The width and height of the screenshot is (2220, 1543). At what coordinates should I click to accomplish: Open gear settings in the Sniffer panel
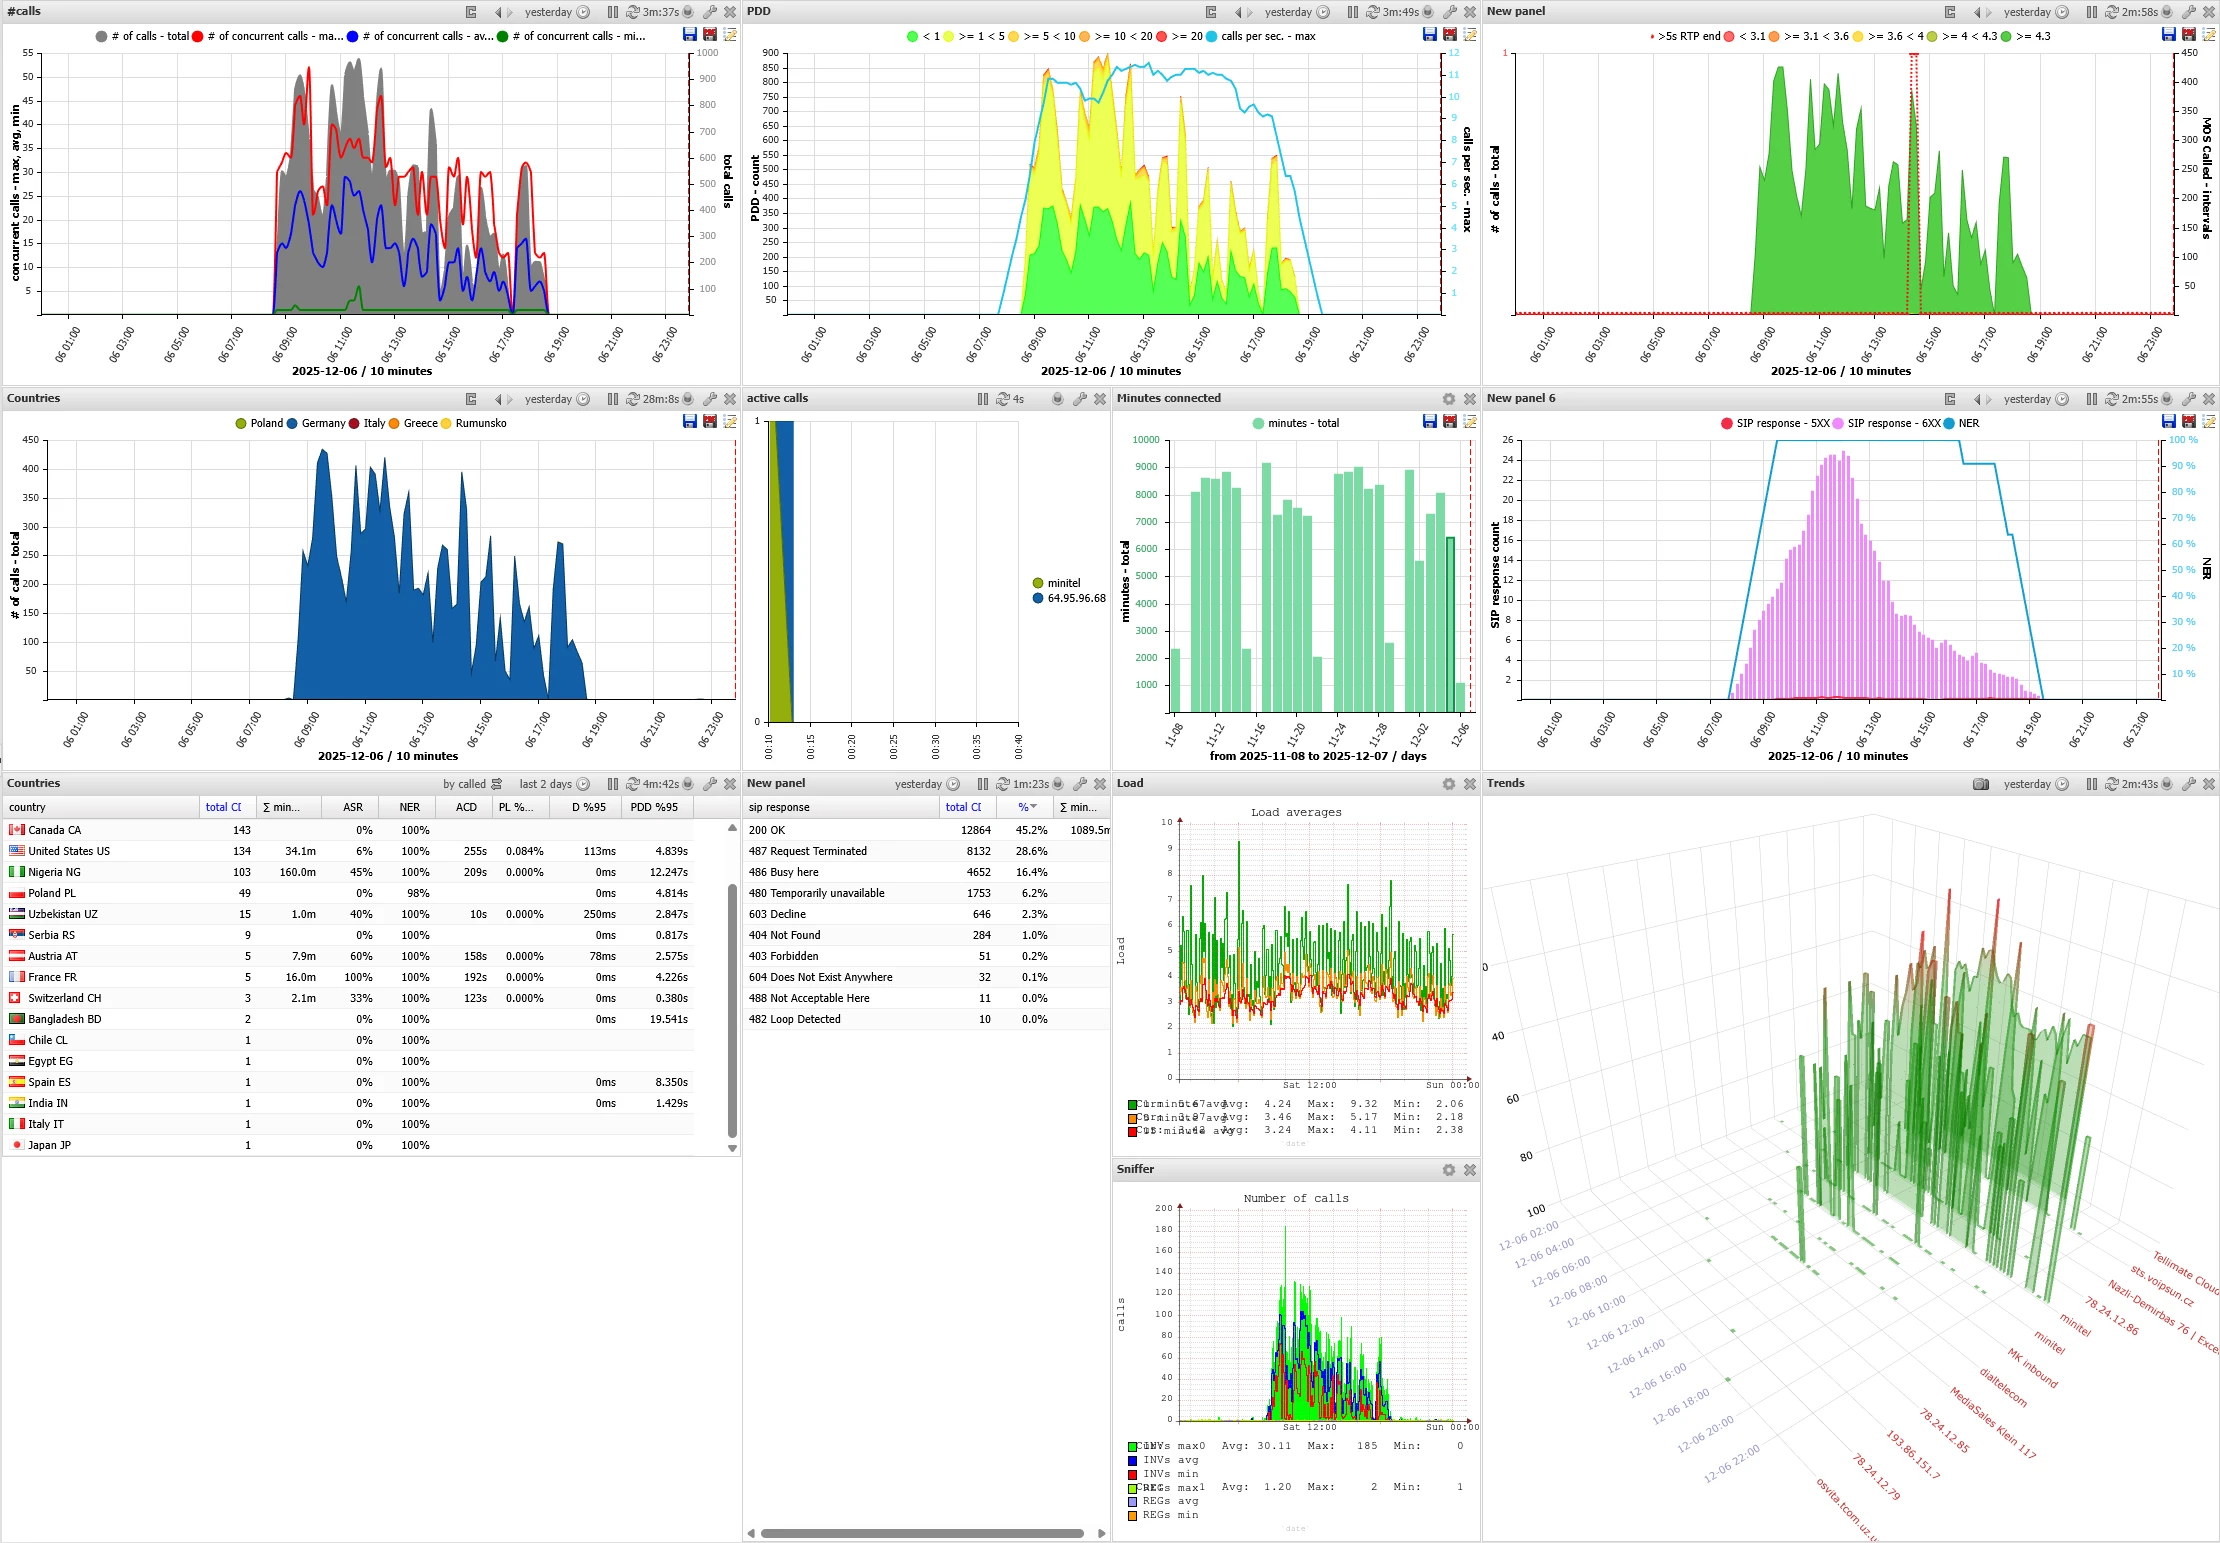coord(1448,1169)
